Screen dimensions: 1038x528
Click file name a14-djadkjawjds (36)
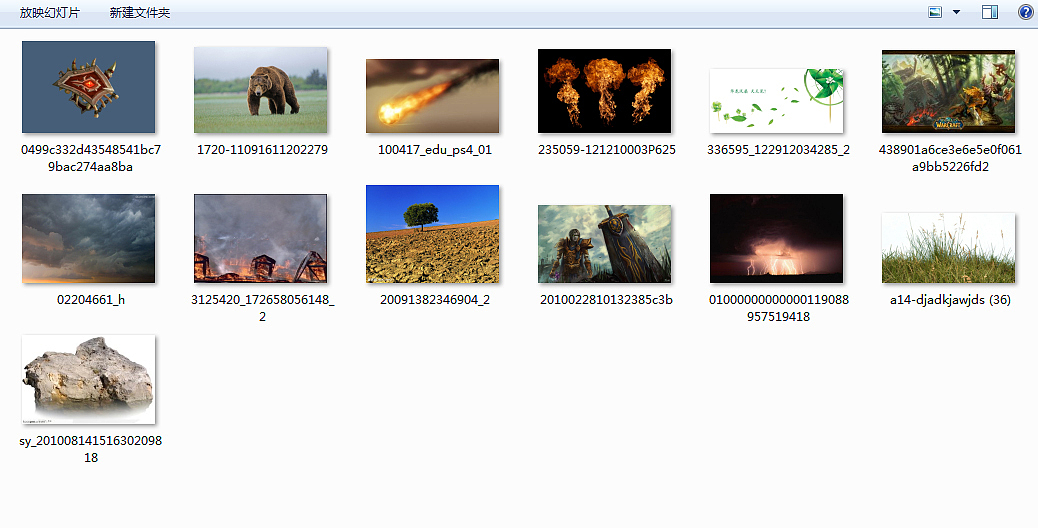point(951,300)
